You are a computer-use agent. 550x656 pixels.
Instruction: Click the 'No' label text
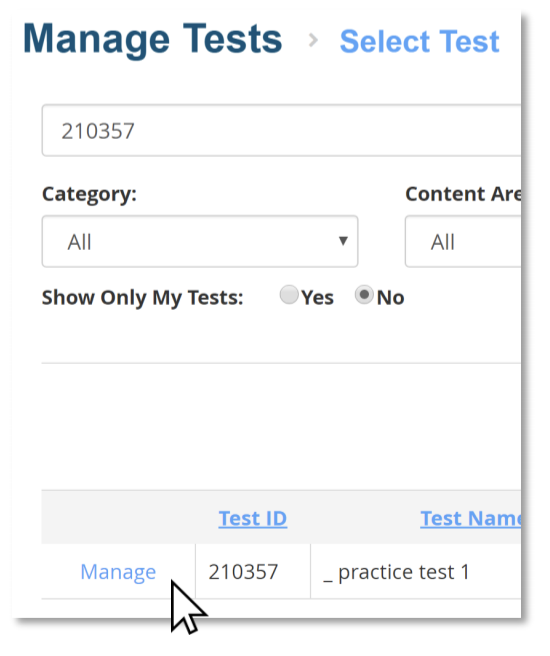390,298
